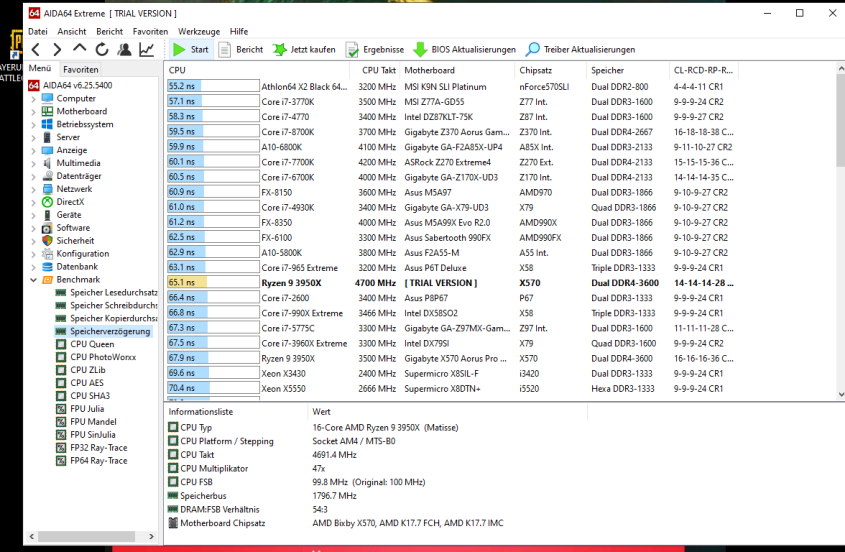Open the Hilfe menu
Viewport: 845px width, 552px height.
point(239,31)
